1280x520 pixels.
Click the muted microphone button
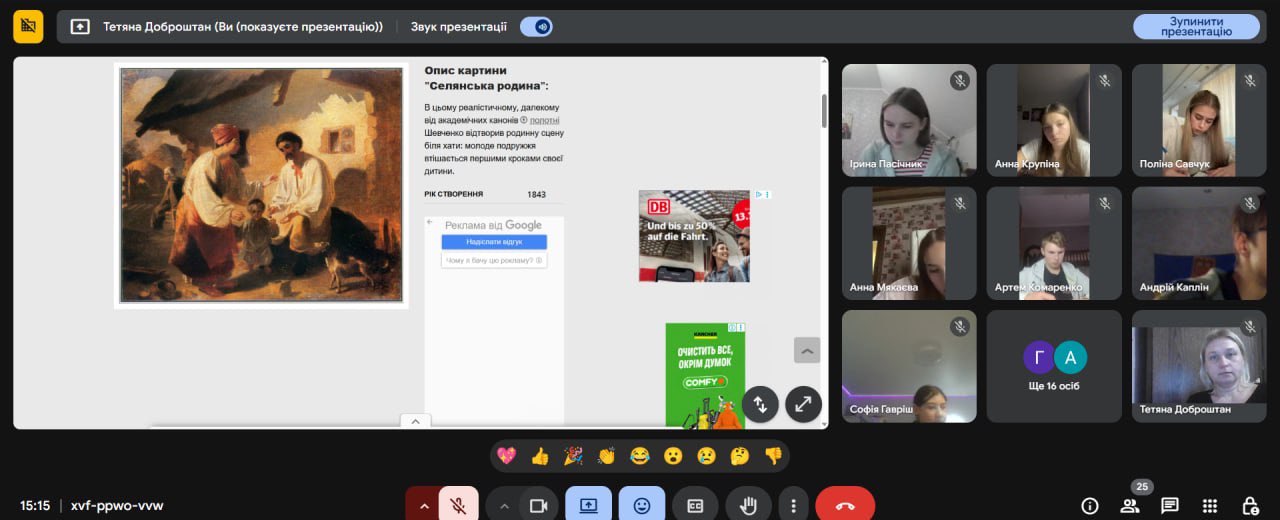(x=458, y=505)
